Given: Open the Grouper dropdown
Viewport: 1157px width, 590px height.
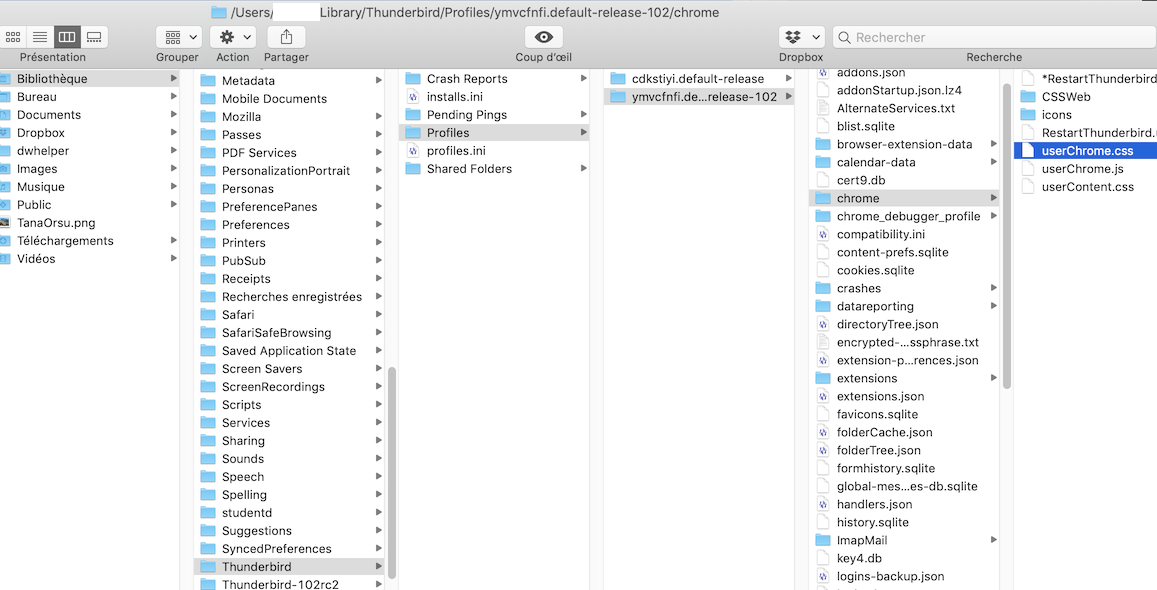Looking at the screenshot, I should 179,37.
